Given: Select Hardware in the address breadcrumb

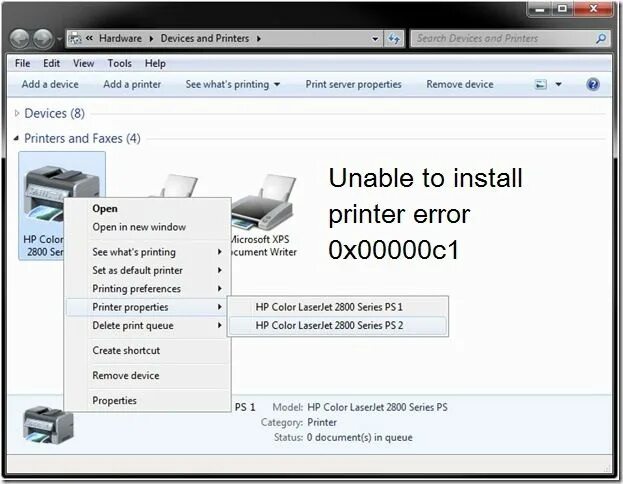Looking at the screenshot, I should pyautogui.click(x=120, y=39).
